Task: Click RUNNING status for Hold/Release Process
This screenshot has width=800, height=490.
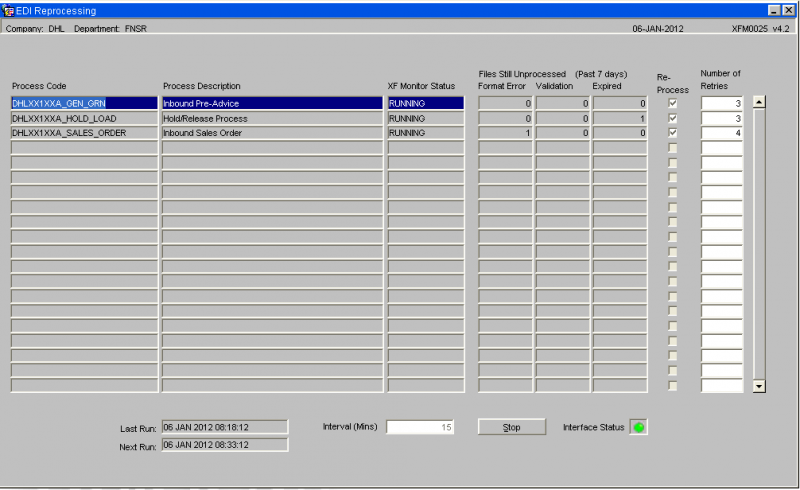Action: click(426, 118)
